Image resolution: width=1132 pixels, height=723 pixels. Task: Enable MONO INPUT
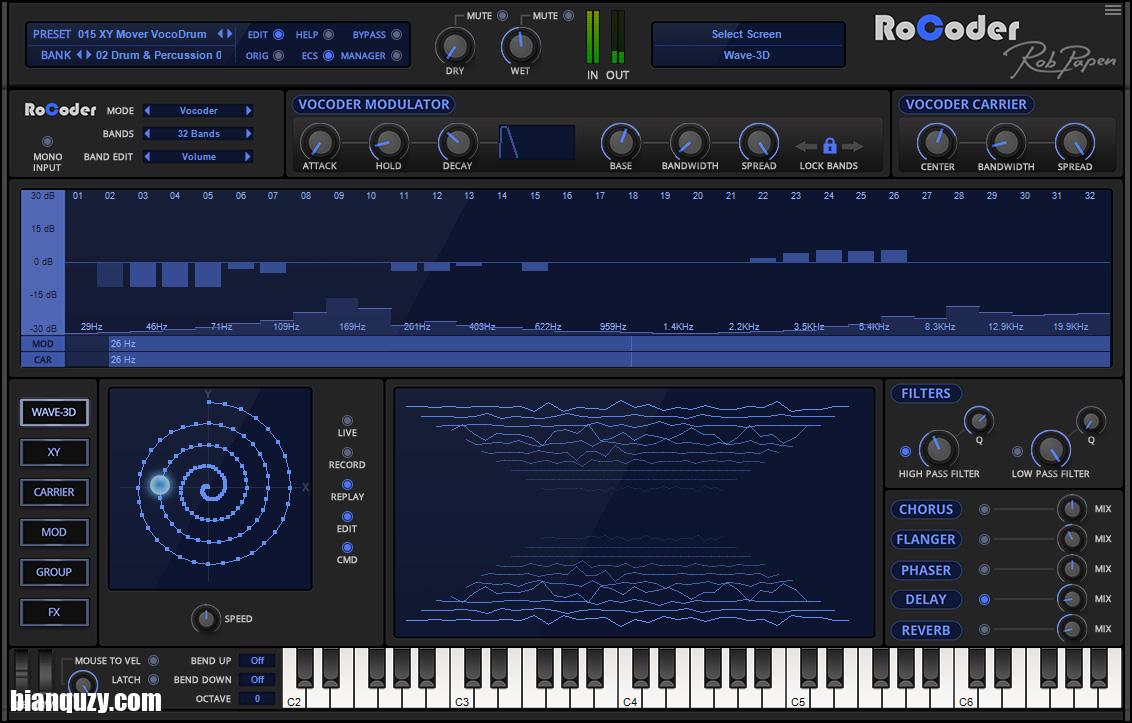[47, 142]
